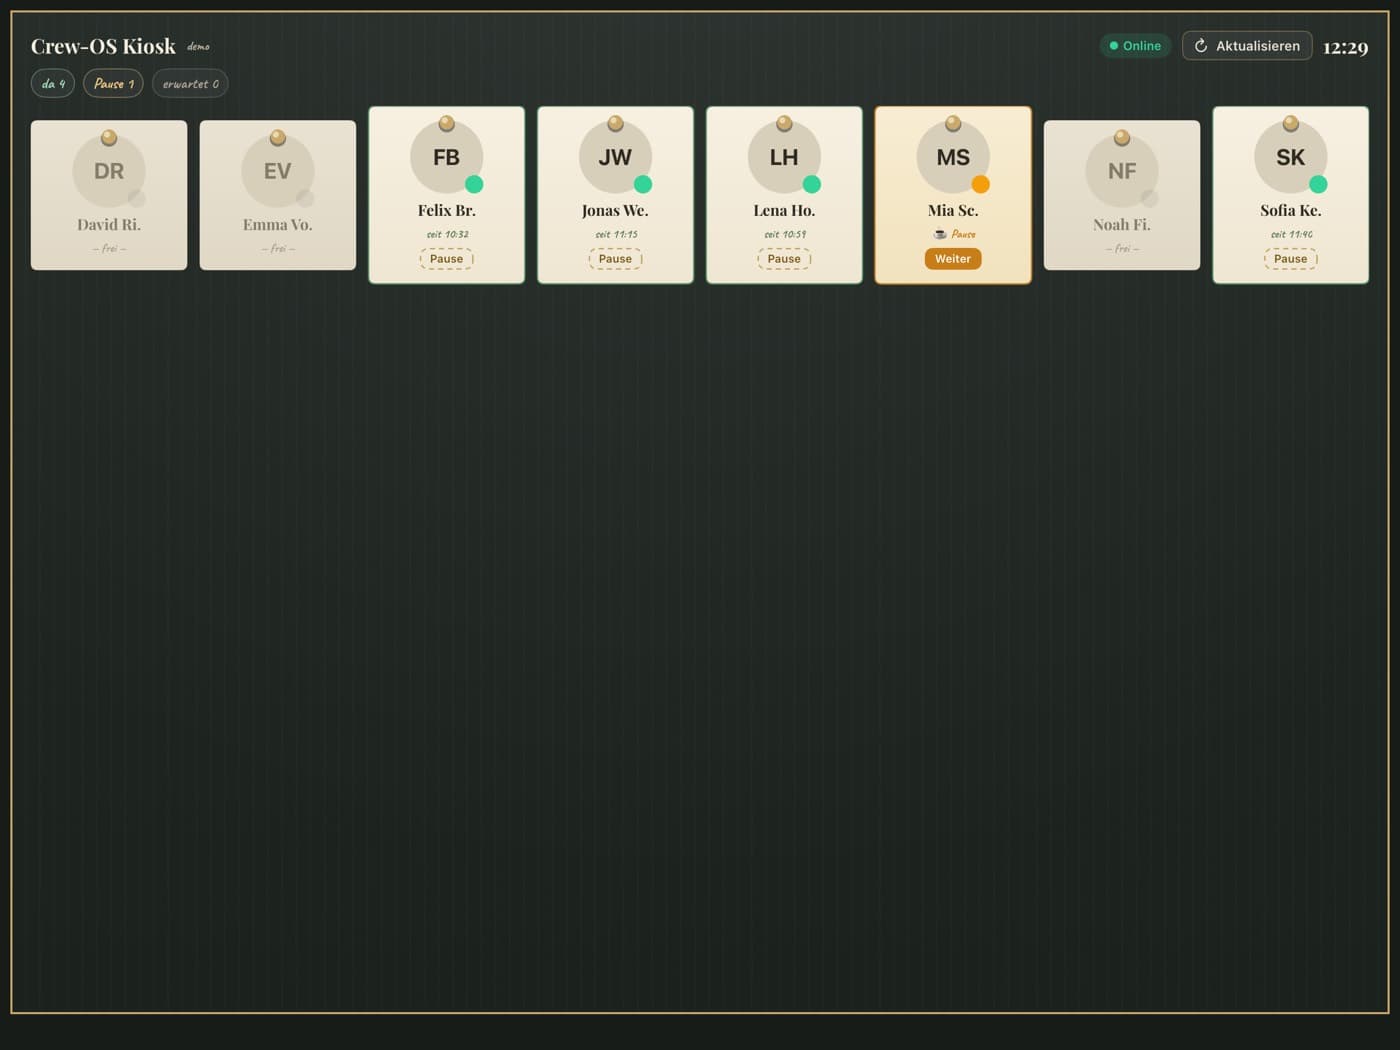This screenshot has height=1050, width=1400.
Task: Click the green status dot on Jonas We.
Action: 643,184
